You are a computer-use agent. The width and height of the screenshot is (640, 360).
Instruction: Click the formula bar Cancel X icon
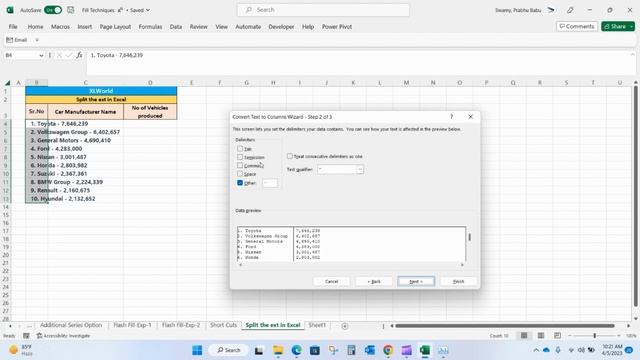(x=59, y=55)
